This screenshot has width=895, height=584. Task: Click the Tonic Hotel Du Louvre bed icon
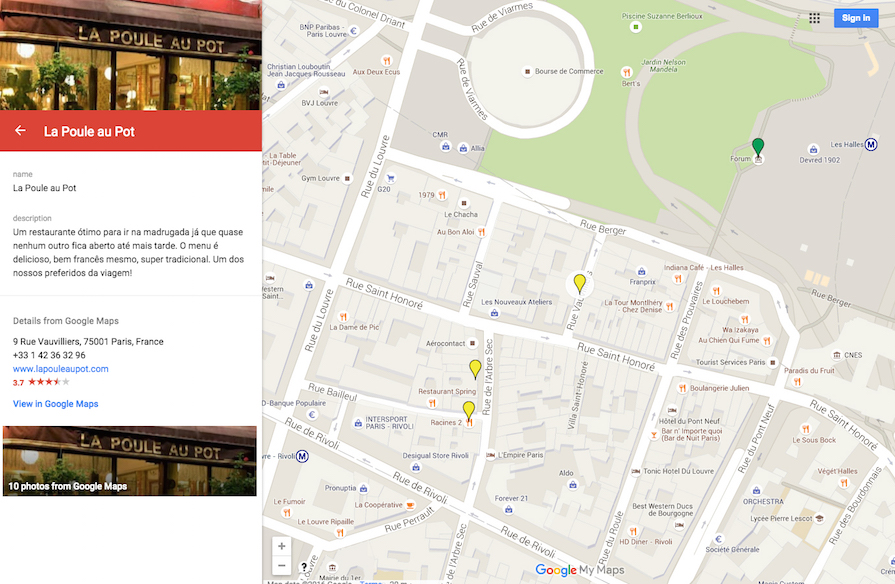(635, 472)
